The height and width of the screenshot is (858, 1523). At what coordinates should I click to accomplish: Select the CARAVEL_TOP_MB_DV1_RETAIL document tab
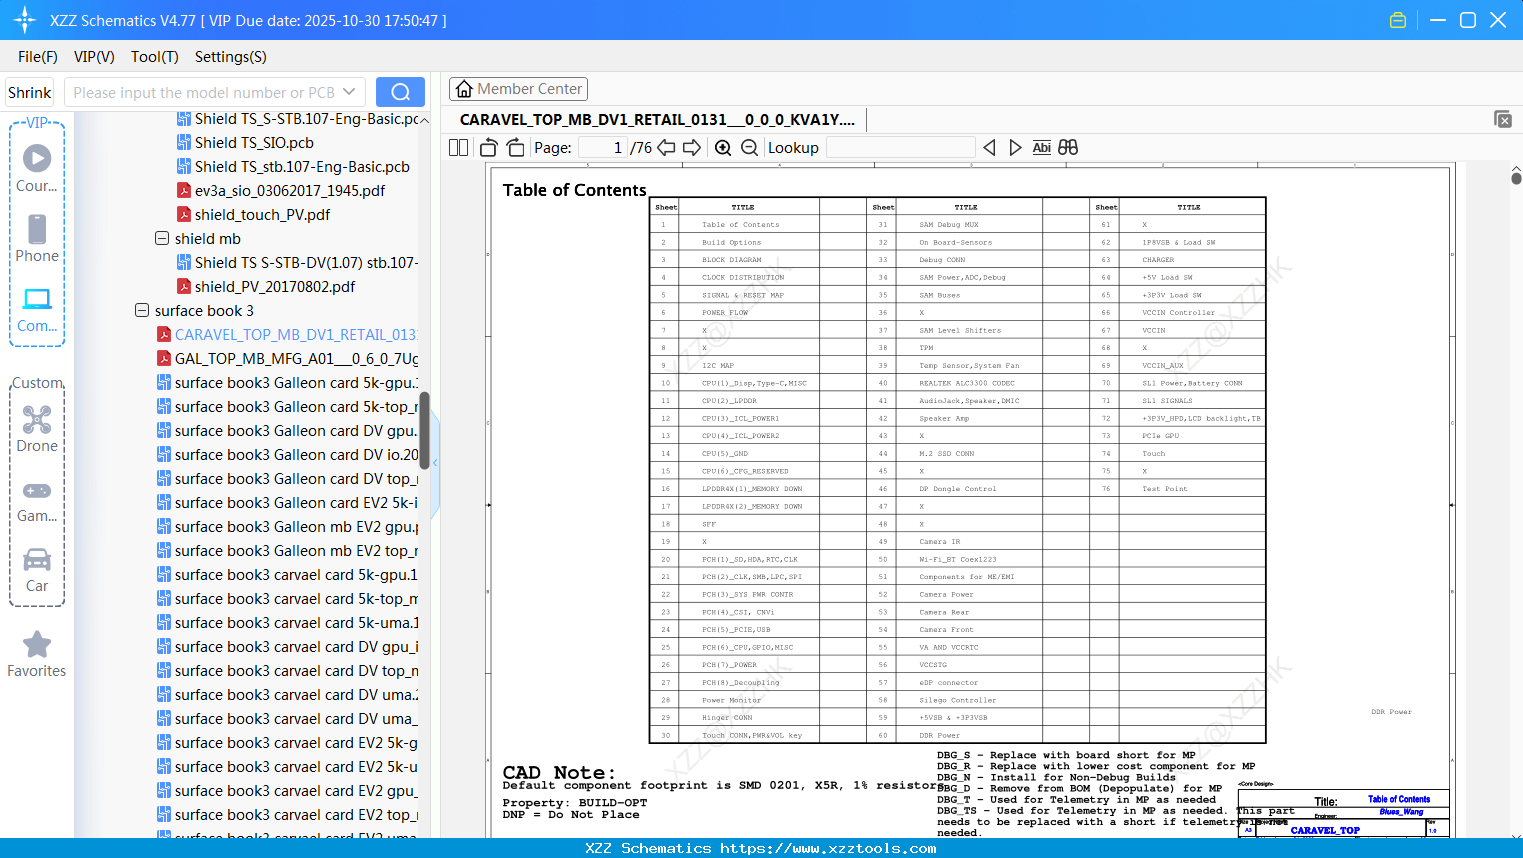657,119
